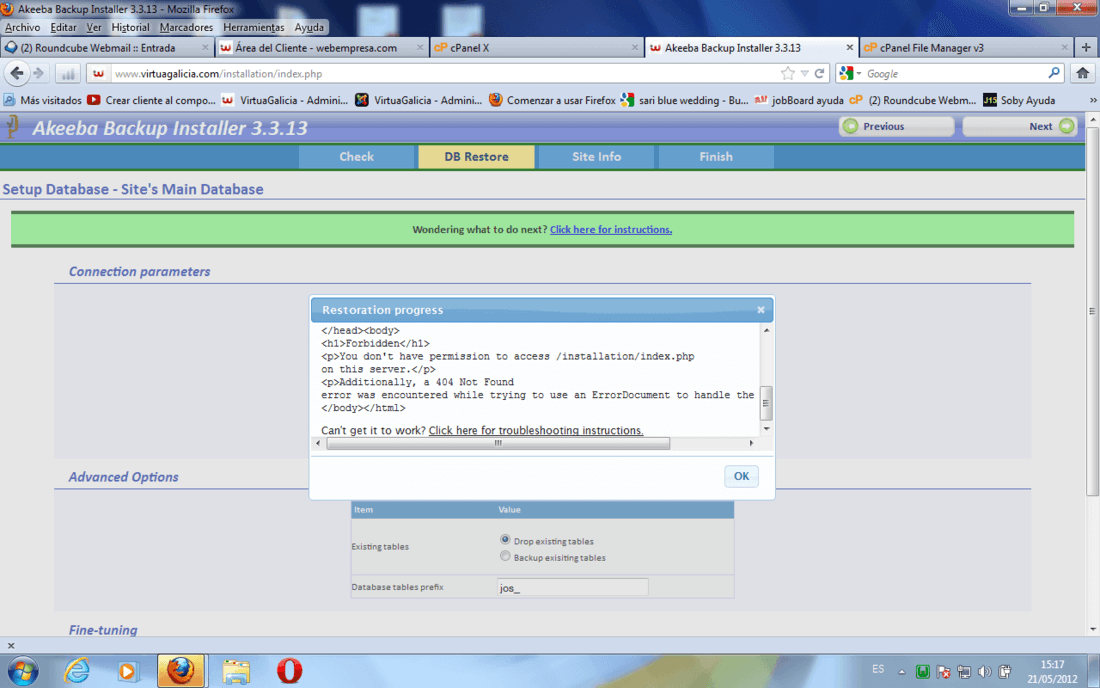Select Drop existing tables option
The width and height of the screenshot is (1100, 688).
point(505,539)
